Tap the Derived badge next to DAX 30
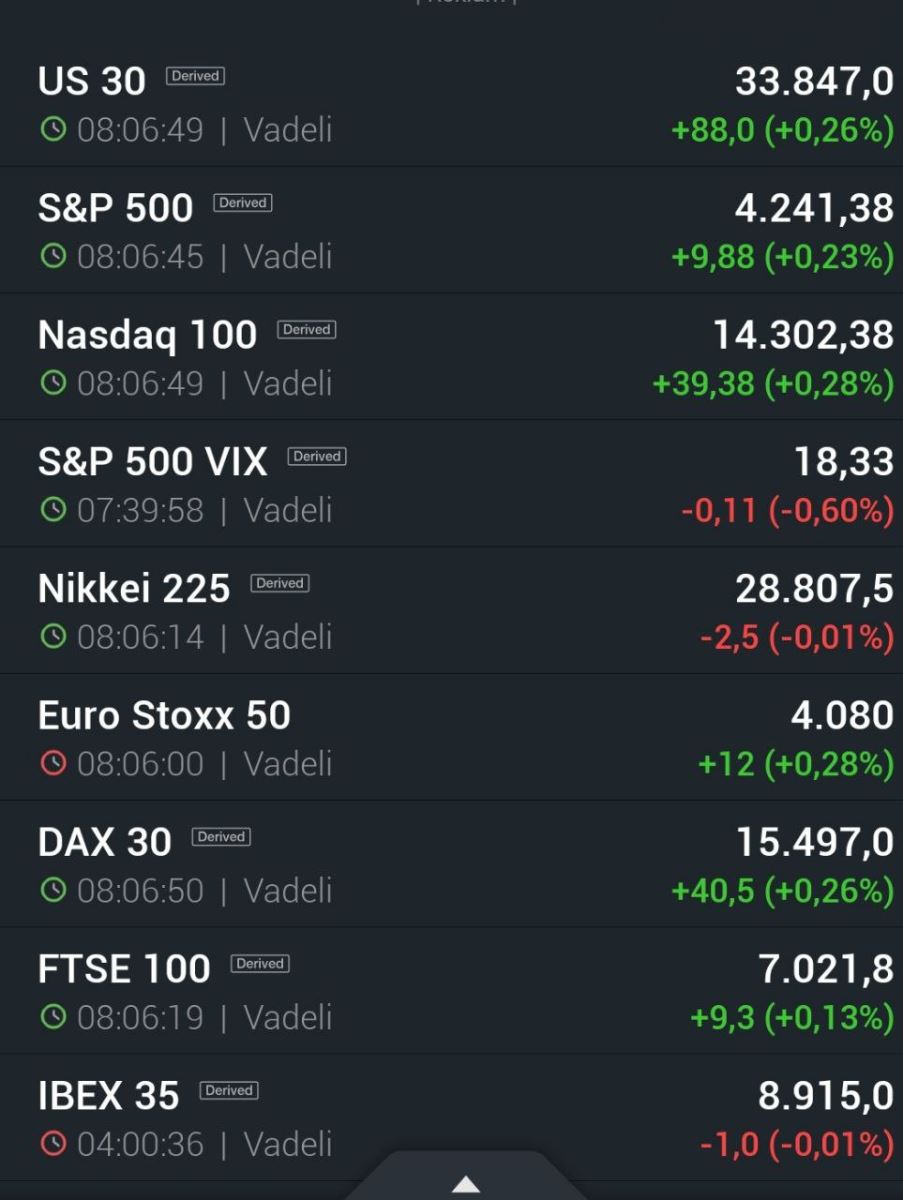This screenshot has height=1200, width=903. [x=221, y=837]
